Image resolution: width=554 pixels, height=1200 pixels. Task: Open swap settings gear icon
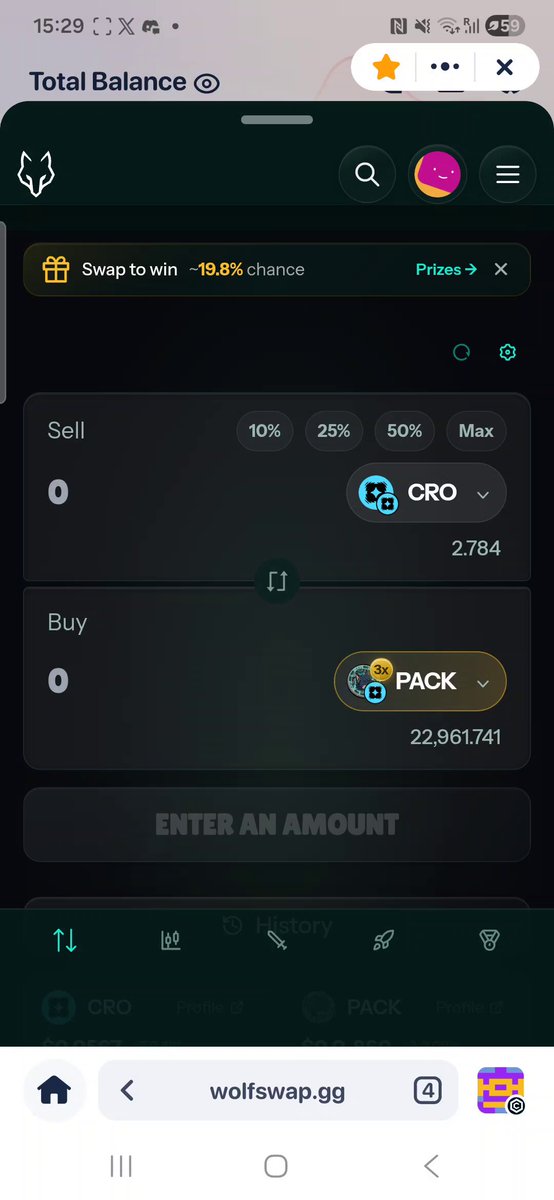(507, 352)
